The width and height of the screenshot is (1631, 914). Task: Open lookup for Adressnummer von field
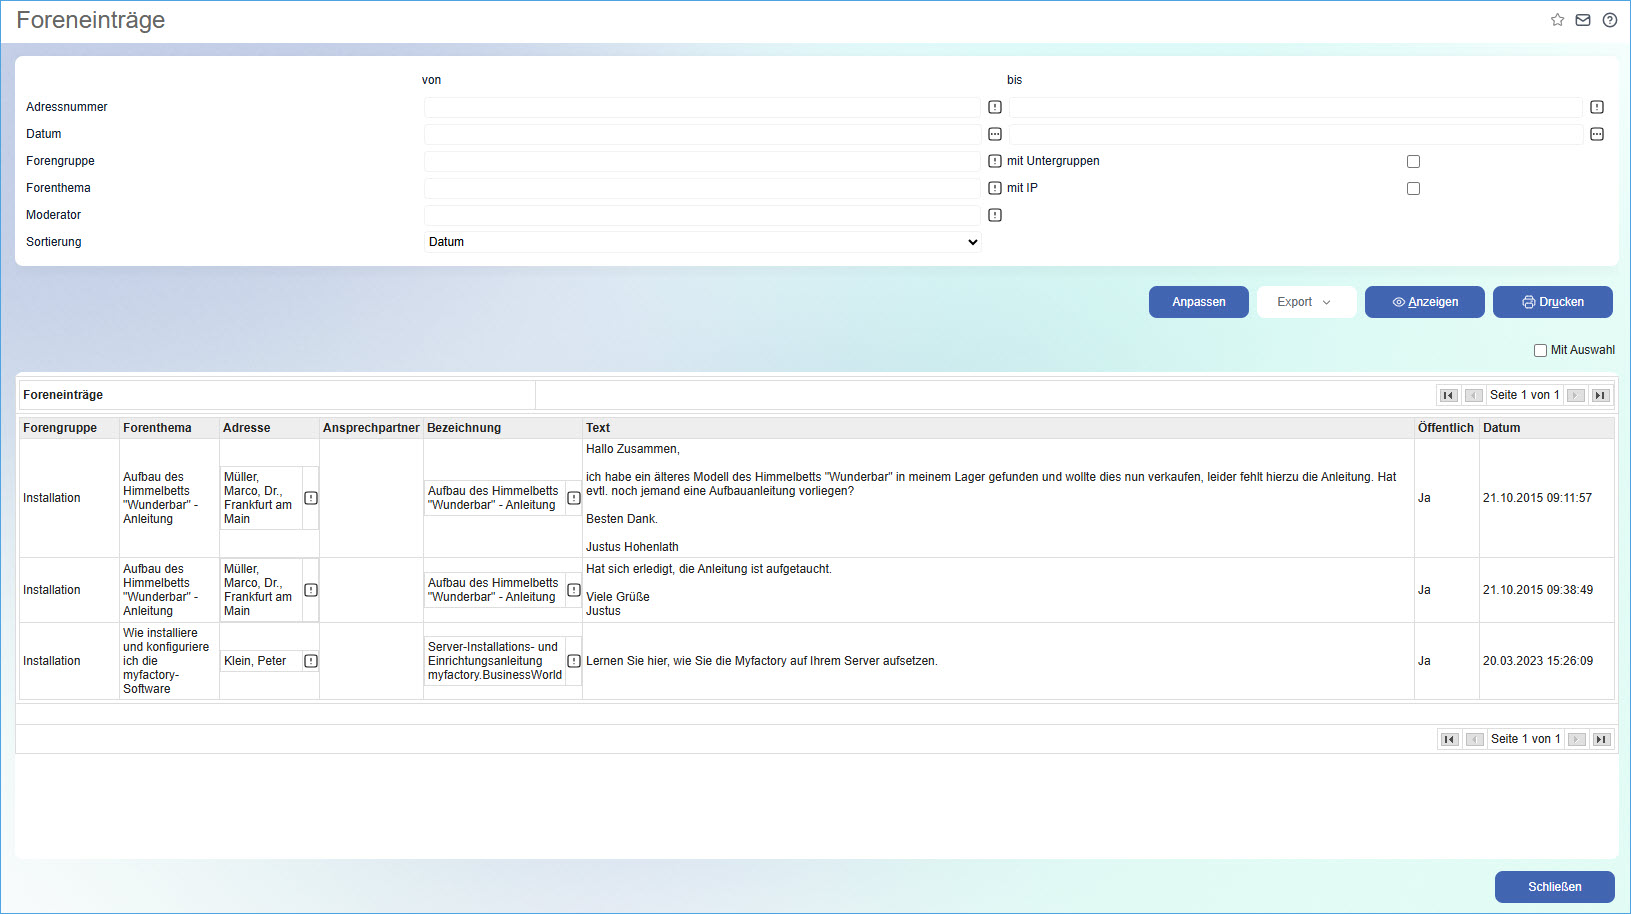pos(995,107)
